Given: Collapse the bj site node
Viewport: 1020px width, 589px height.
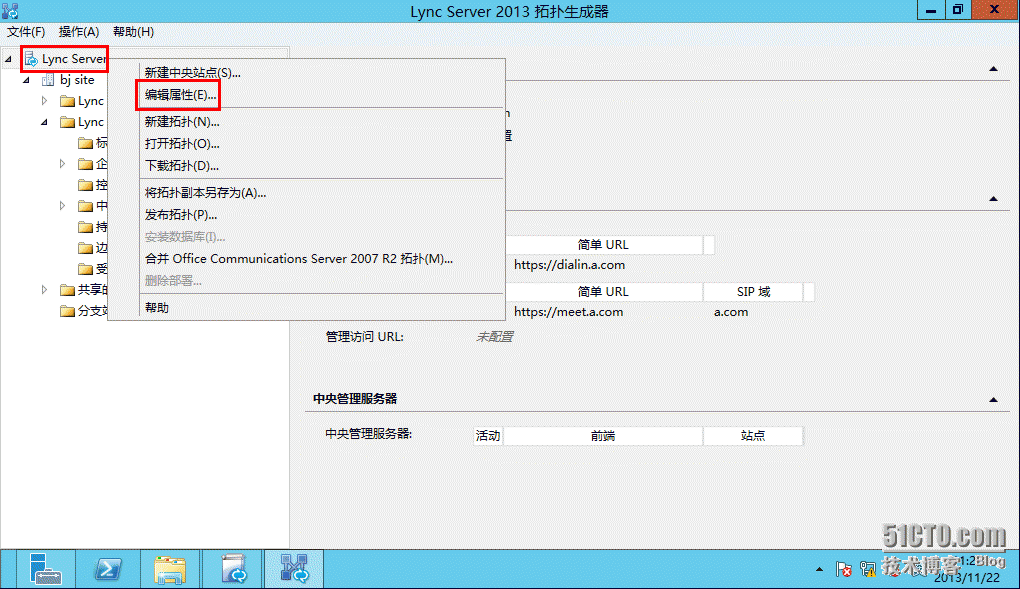Looking at the screenshot, I should (27, 80).
